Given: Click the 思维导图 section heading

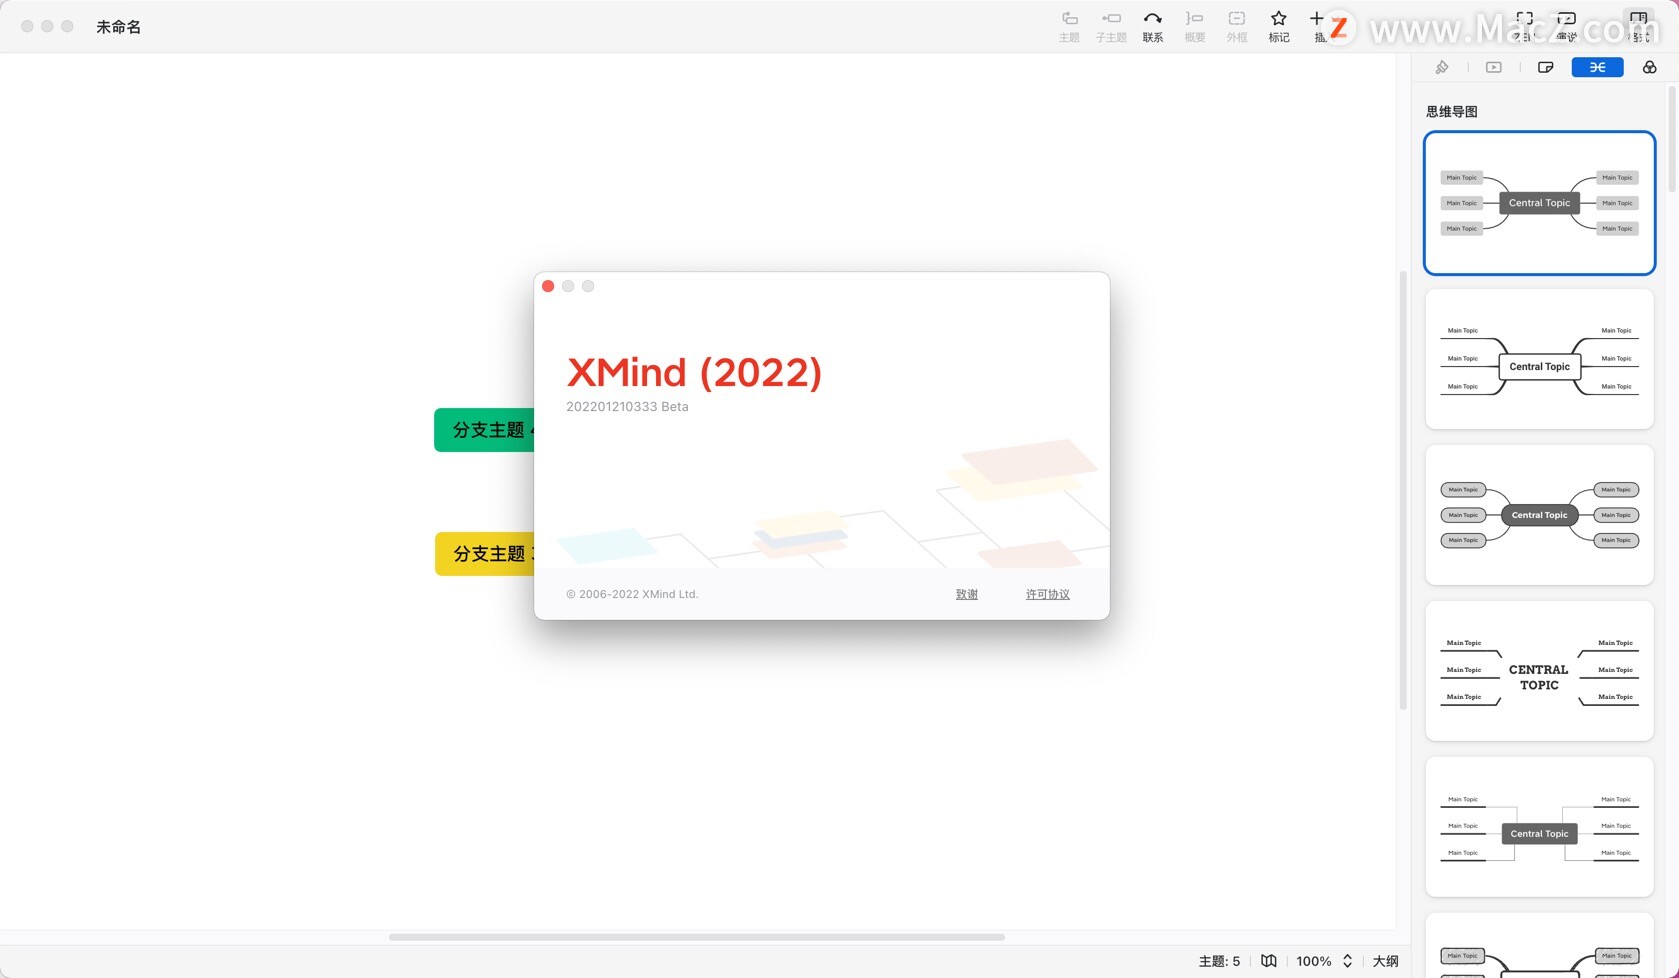Looking at the screenshot, I should coord(1452,112).
